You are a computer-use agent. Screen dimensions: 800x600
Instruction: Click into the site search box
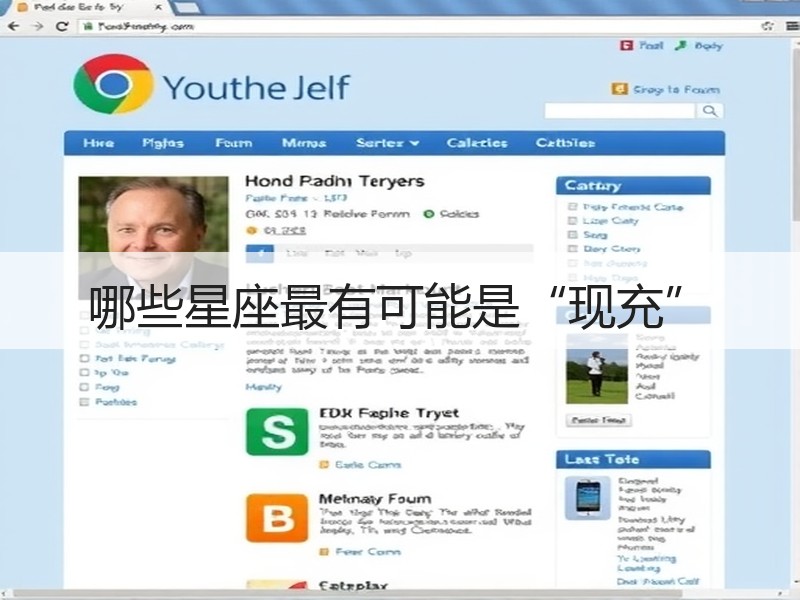(620, 111)
